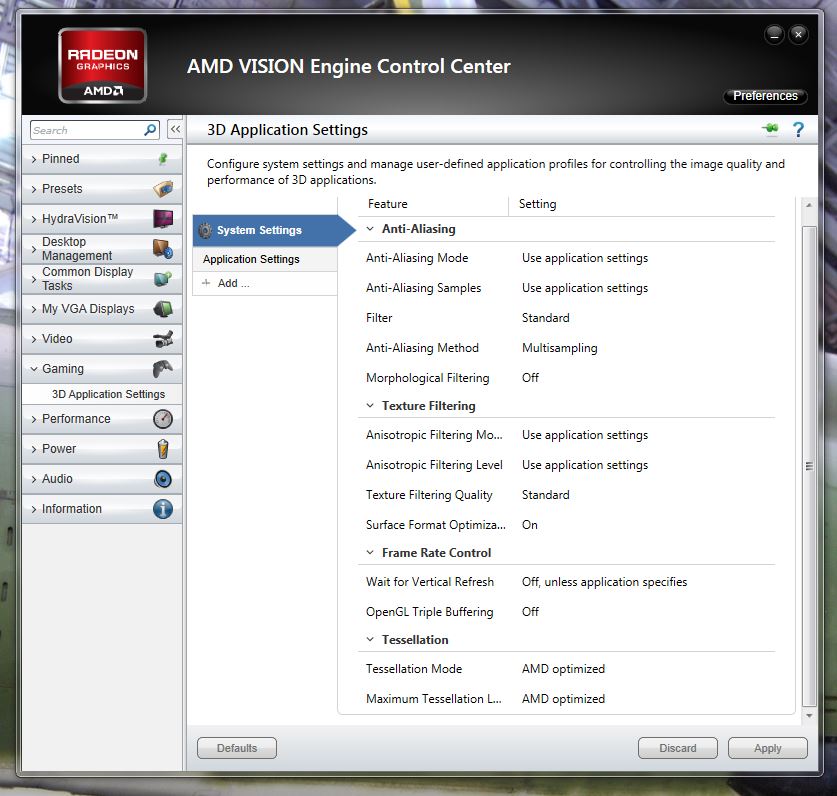The image size is (837, 796).
Task: Open the Preferences menu
Action: pos(765,96)
